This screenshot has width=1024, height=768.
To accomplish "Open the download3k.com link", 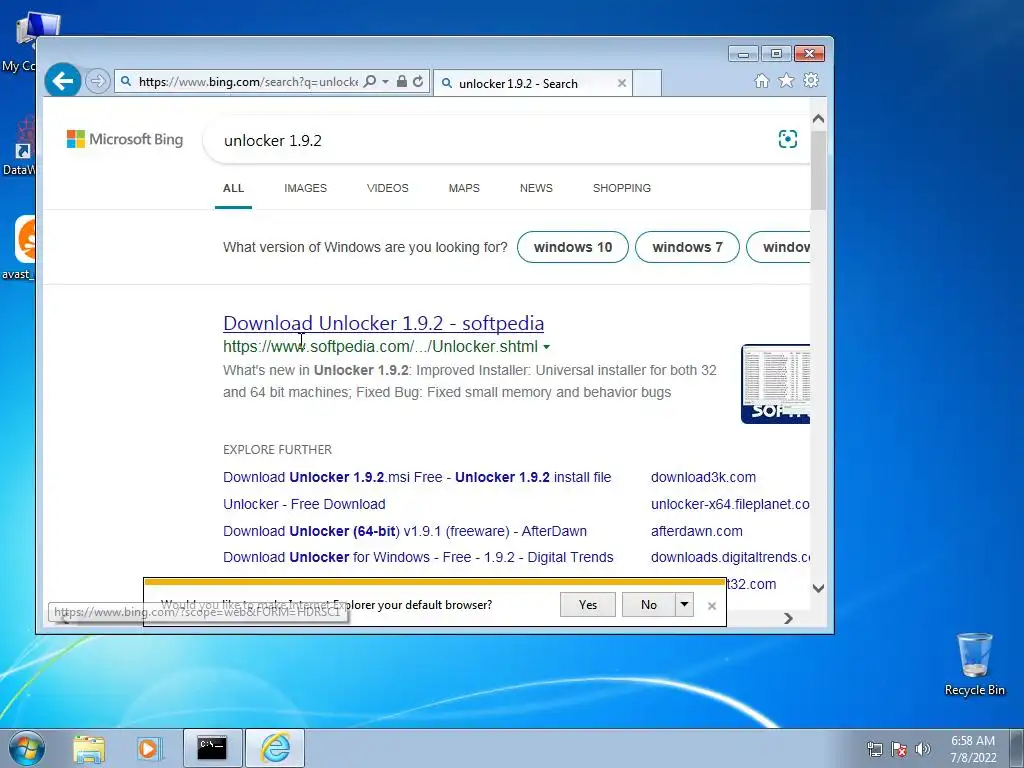I will pyautogui.click(x=703, y=477).
